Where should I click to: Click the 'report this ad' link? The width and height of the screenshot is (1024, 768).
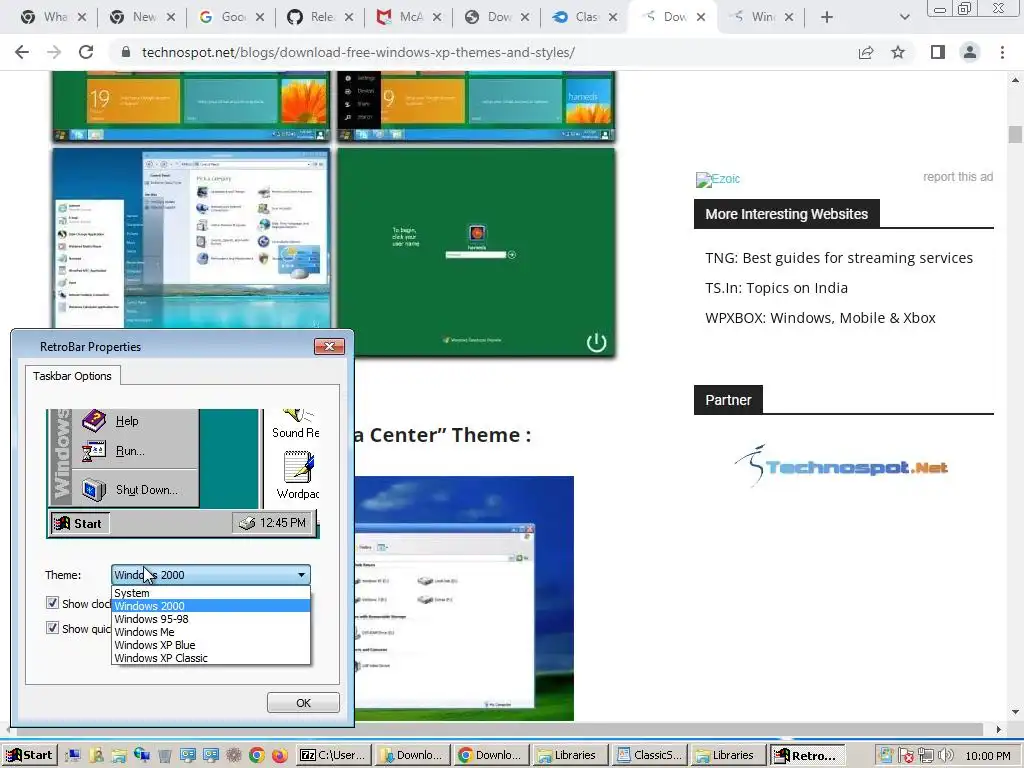(957, 177)
